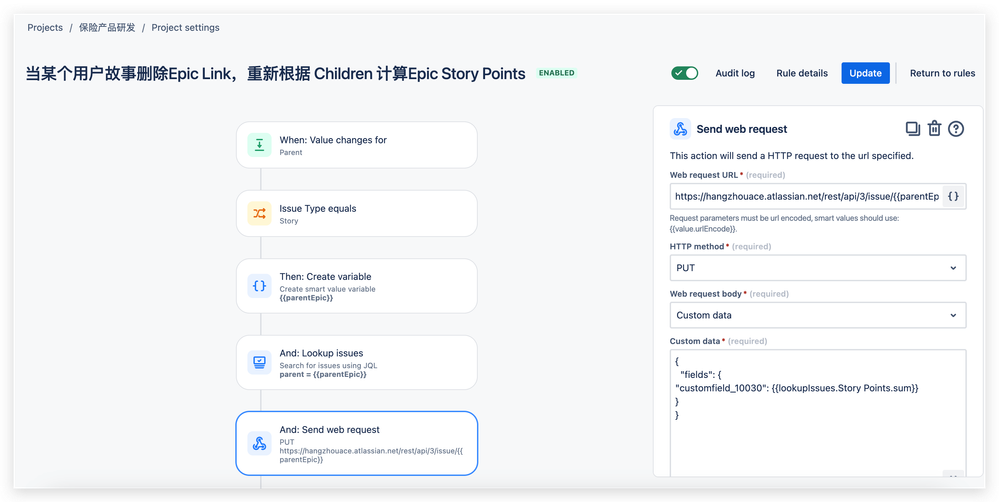The height and width of the screenshot is (502, 999).
Task: Toggle the rule enabled switch off
Action: [685, 73]
